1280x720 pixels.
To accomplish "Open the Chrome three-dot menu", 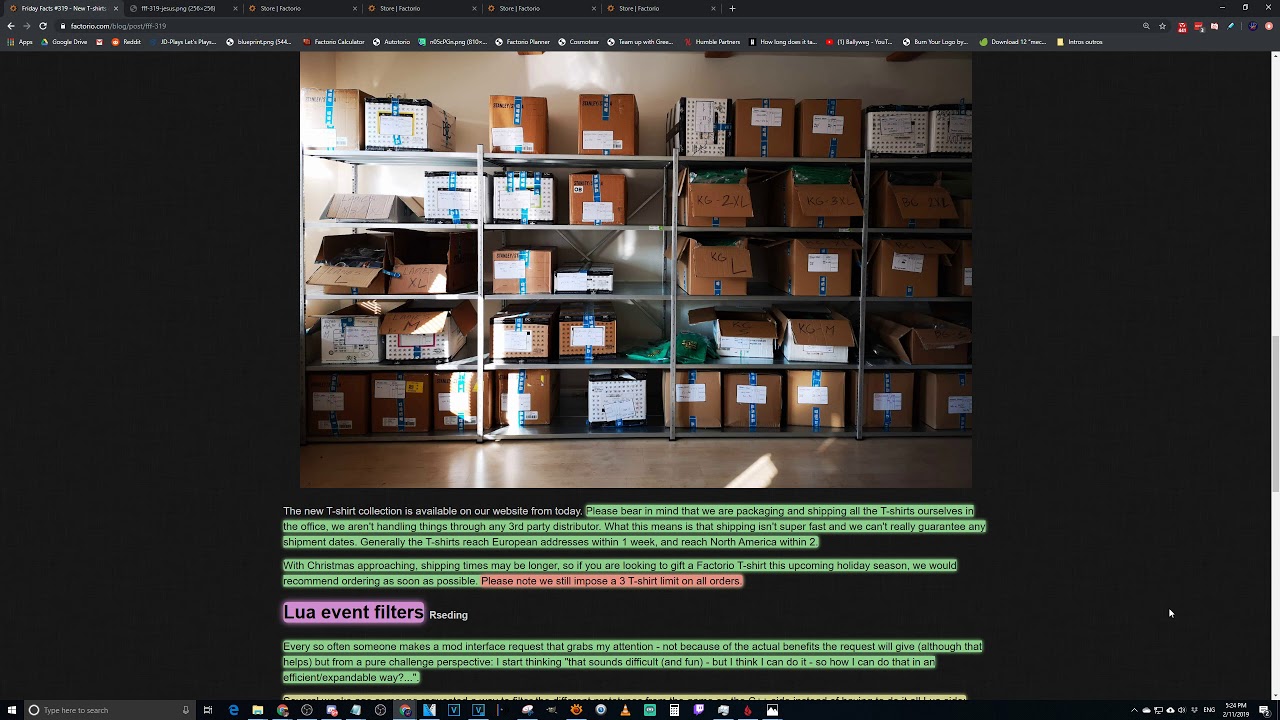I will coord(1270,26).
